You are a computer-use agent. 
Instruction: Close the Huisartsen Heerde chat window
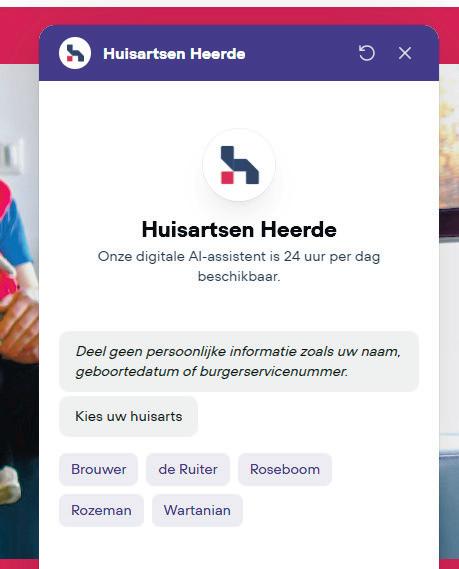(405, 53)
